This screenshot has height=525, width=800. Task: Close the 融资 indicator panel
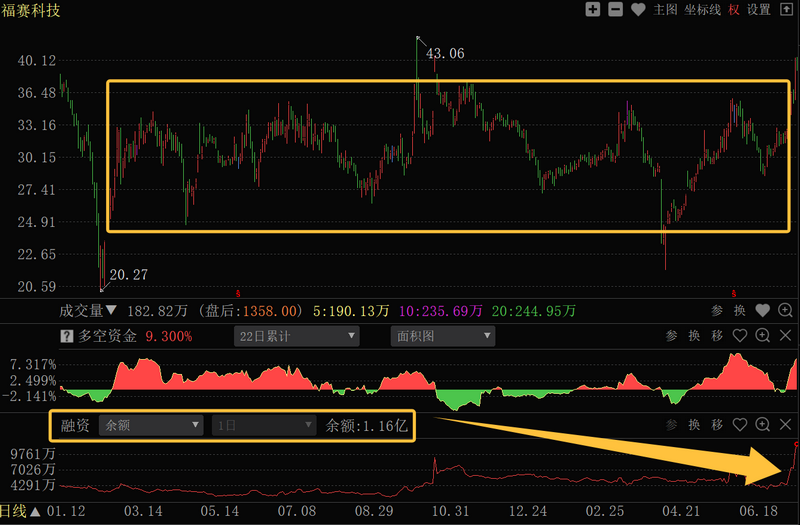pyautogui.click(x=786, y=425)
